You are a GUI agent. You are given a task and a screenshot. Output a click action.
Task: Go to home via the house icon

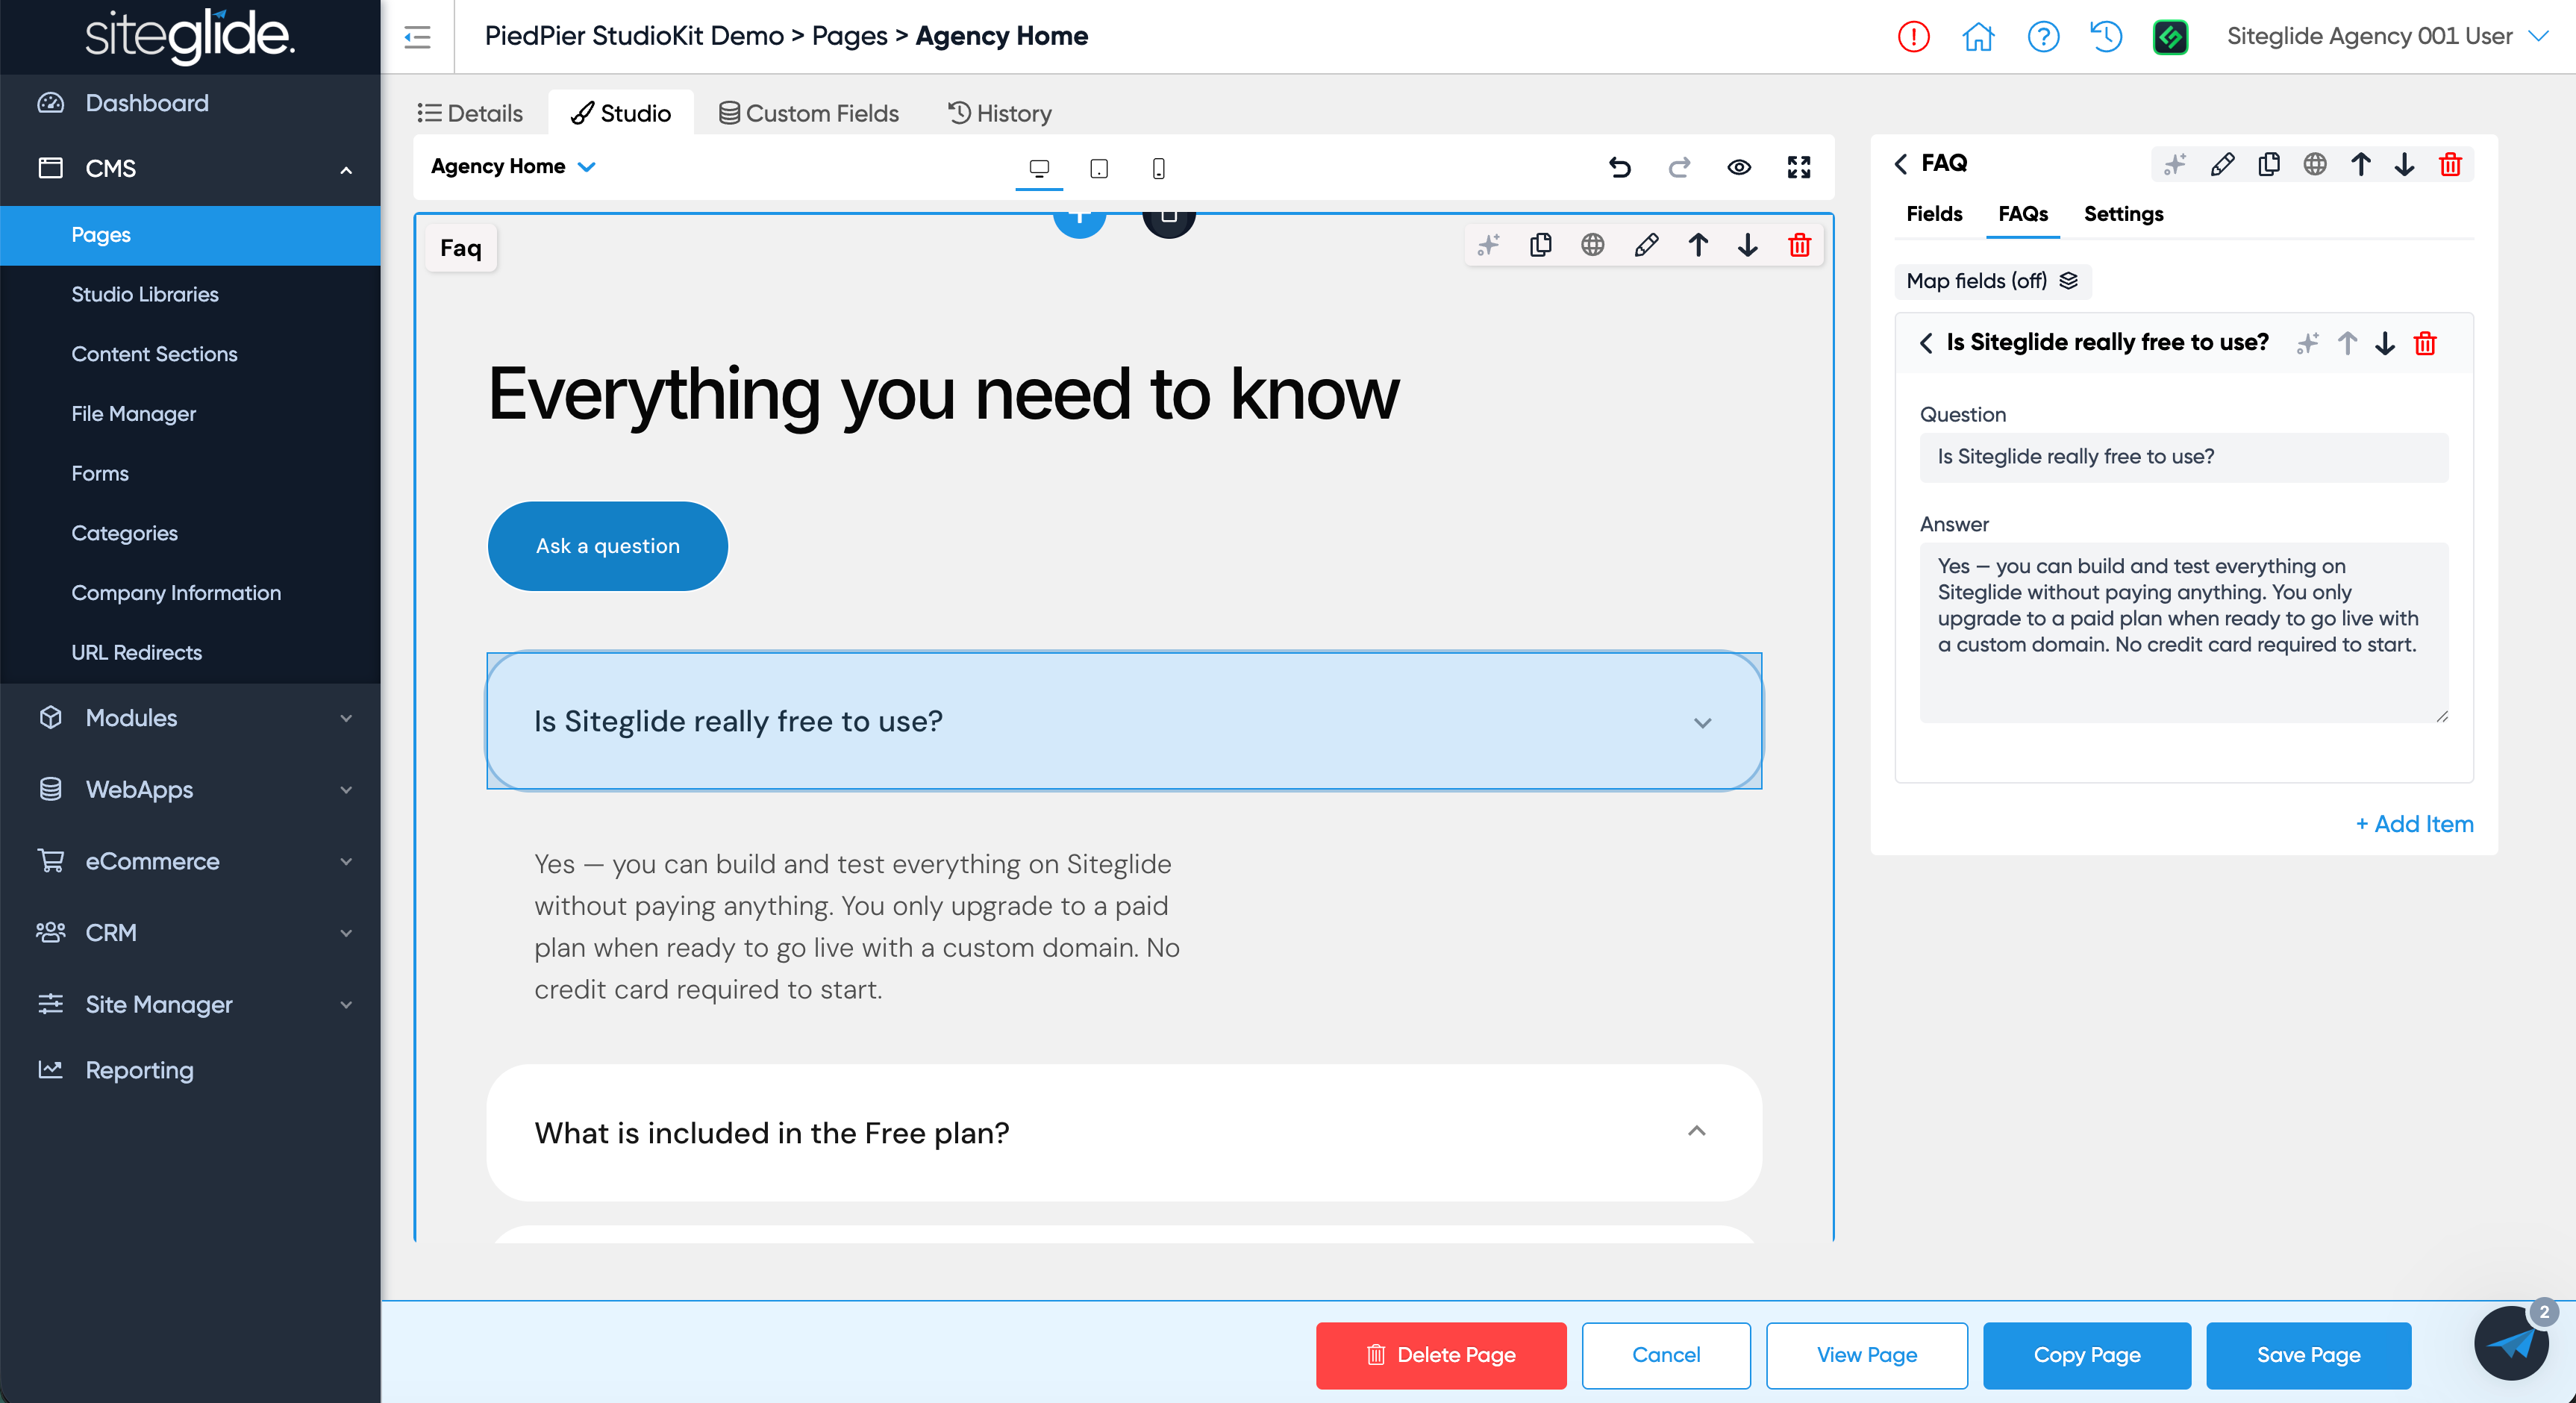click(1978, 37)
